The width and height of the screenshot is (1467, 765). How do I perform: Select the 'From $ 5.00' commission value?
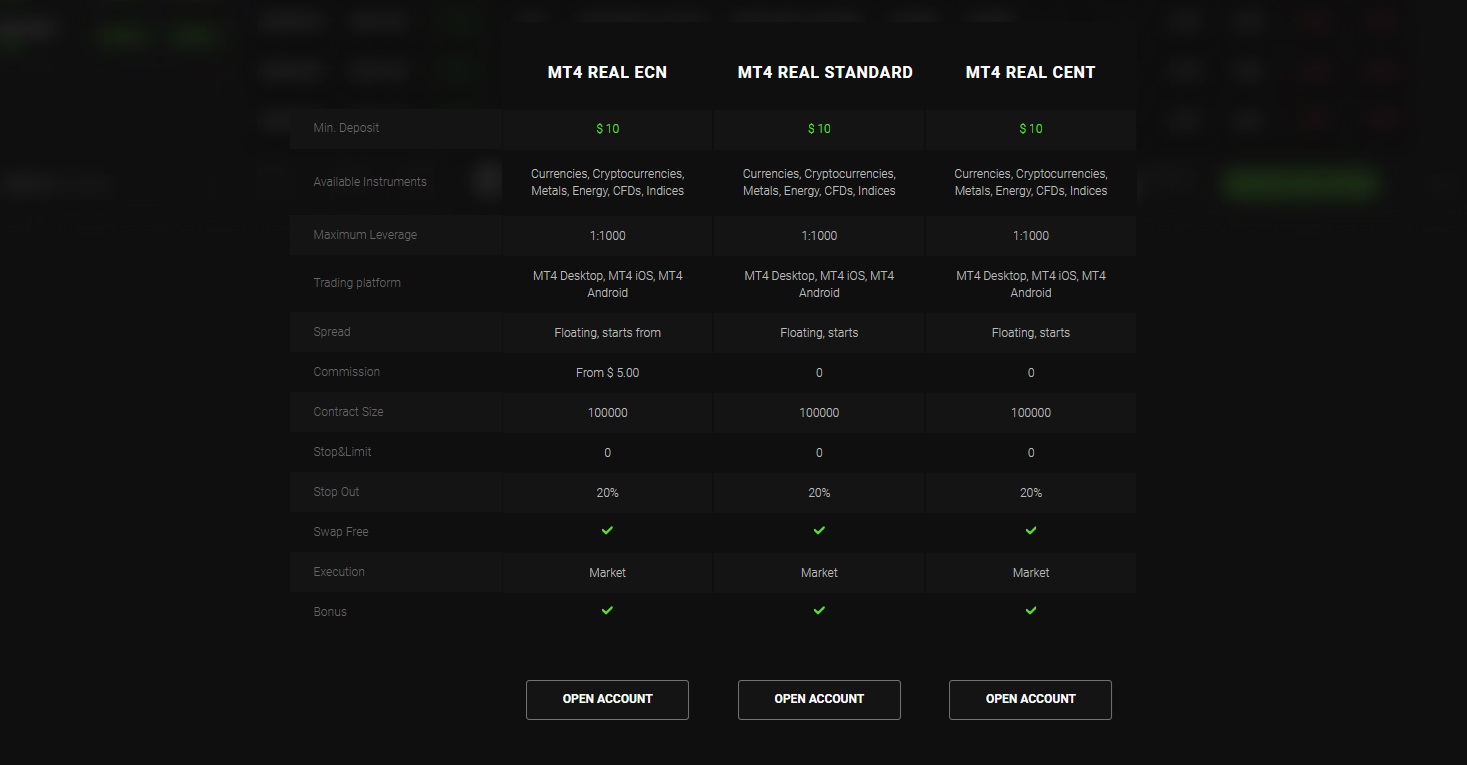607,373
